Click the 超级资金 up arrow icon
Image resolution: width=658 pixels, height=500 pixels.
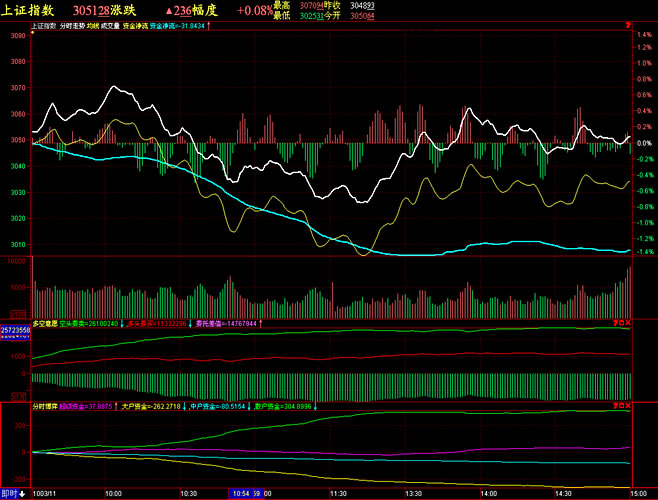[x=115, y=407]
